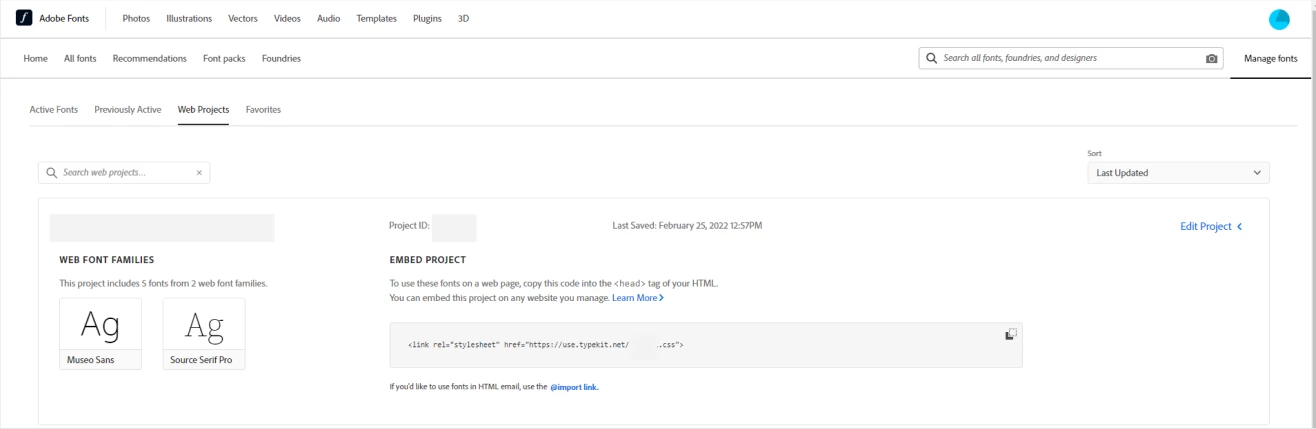
Task: Open Audio in the top navigation
Action: click(329, 19)
